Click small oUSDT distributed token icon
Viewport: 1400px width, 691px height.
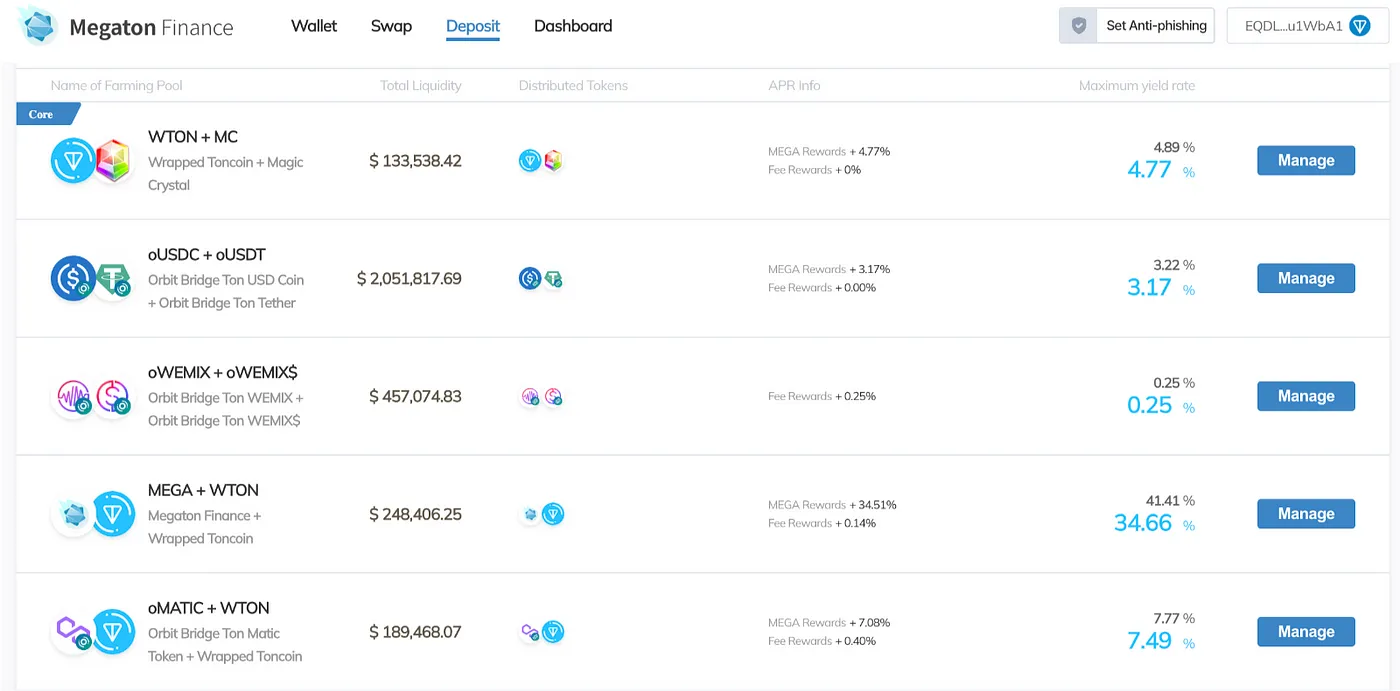click(x=553, y=278)
